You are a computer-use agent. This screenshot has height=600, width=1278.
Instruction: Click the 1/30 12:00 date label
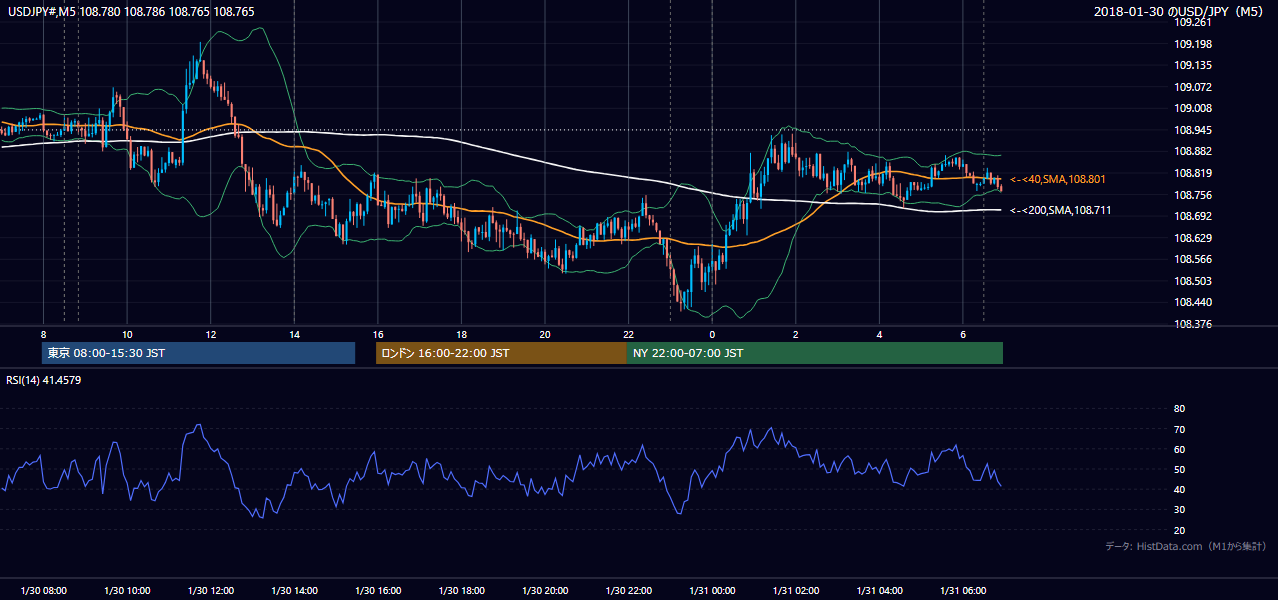pos(210,591)
